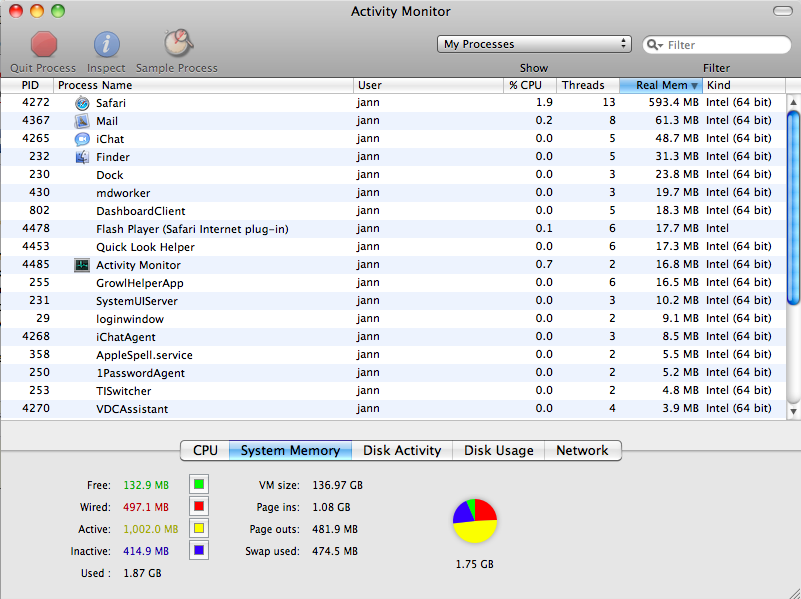Sort by the PID column header
This screenshot has height=599, width=801.
[x=27, y=85]
